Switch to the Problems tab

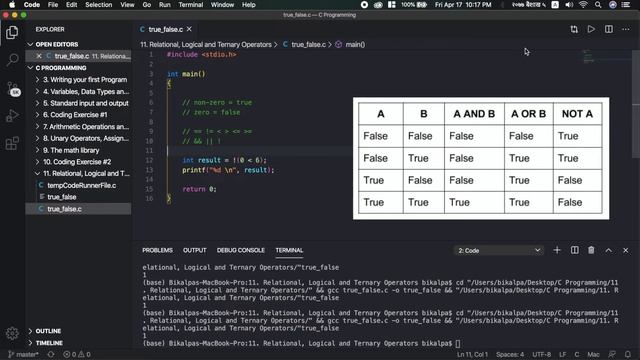click(157, 250)
